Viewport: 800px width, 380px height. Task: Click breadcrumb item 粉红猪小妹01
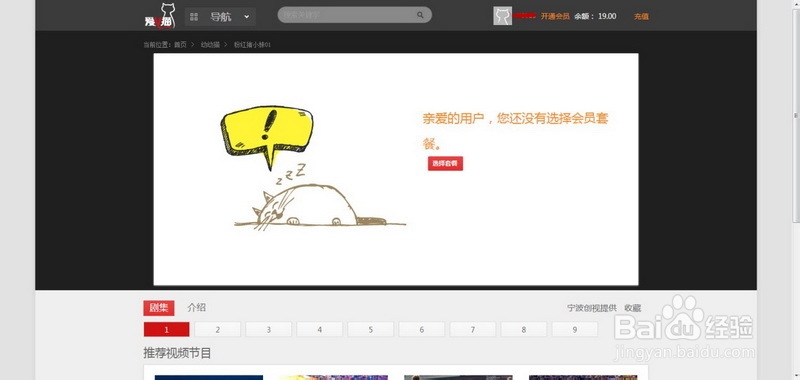click(252, 45)
